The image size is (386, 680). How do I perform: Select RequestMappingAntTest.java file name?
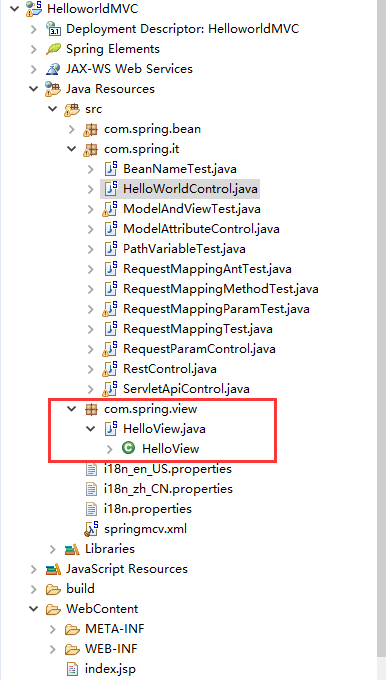(x=207, y=269)
